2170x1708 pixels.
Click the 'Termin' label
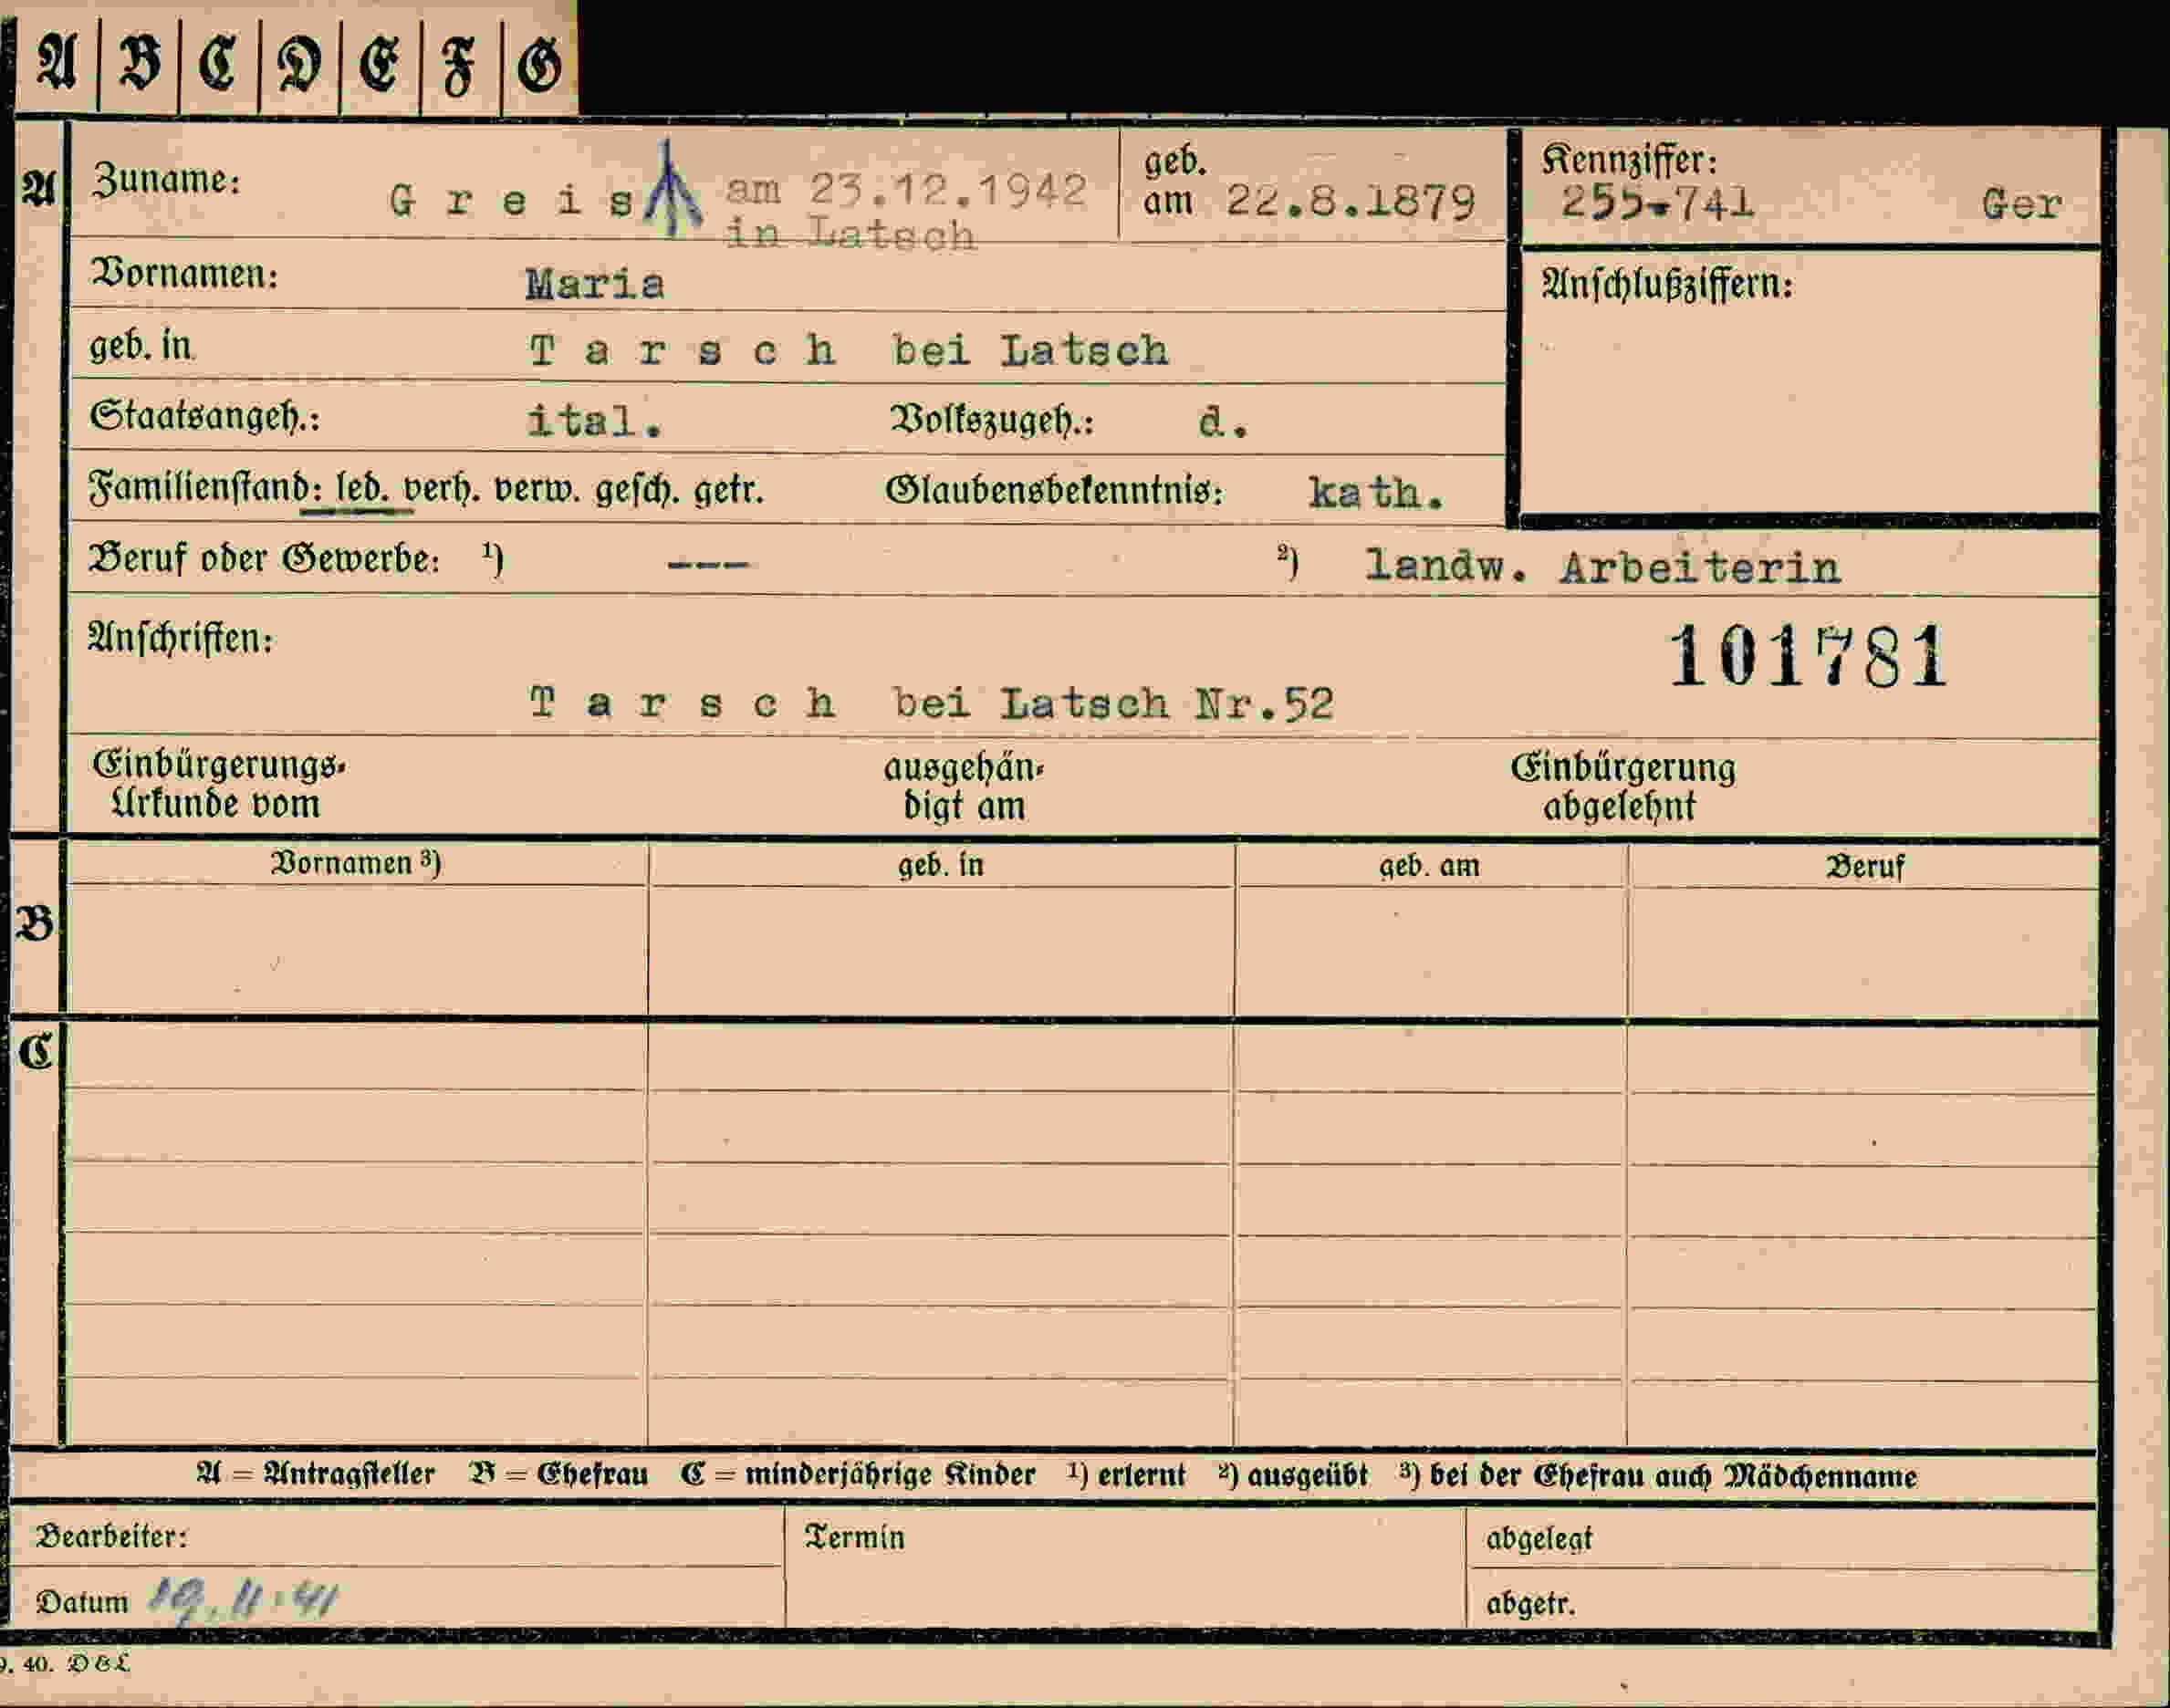[854, 1537]
